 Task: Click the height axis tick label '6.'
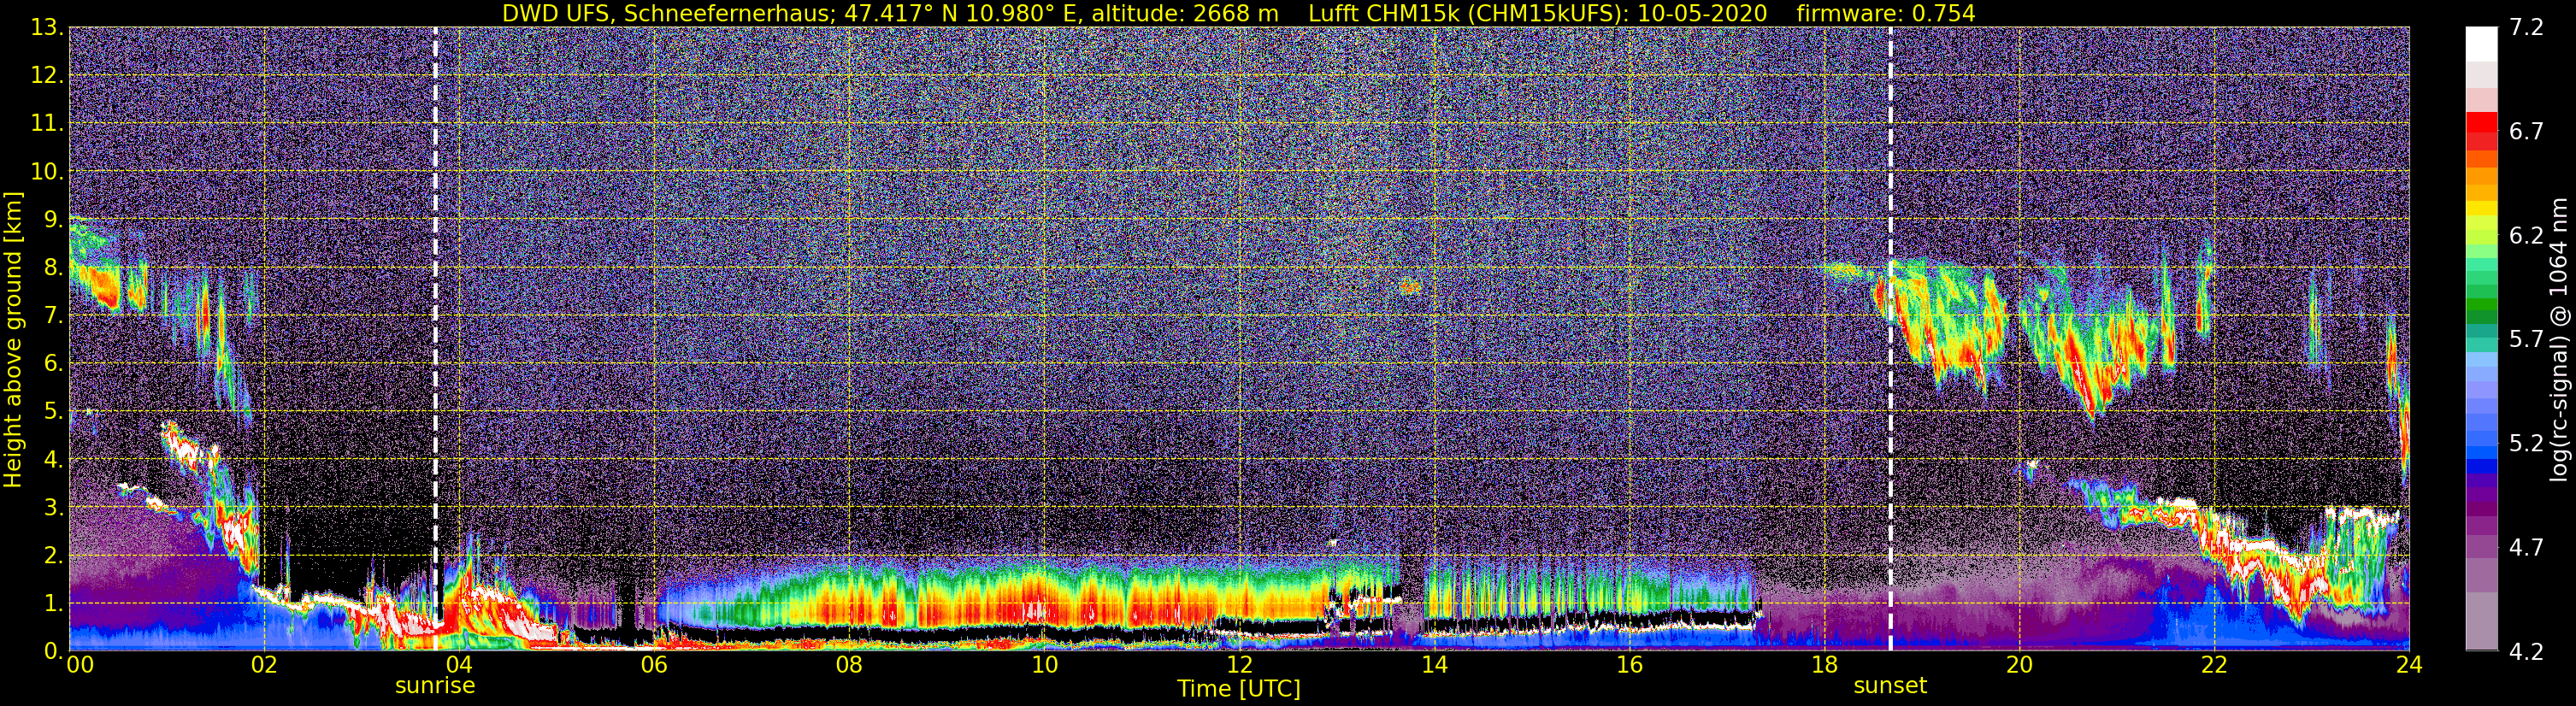click(x=53, y=364)
